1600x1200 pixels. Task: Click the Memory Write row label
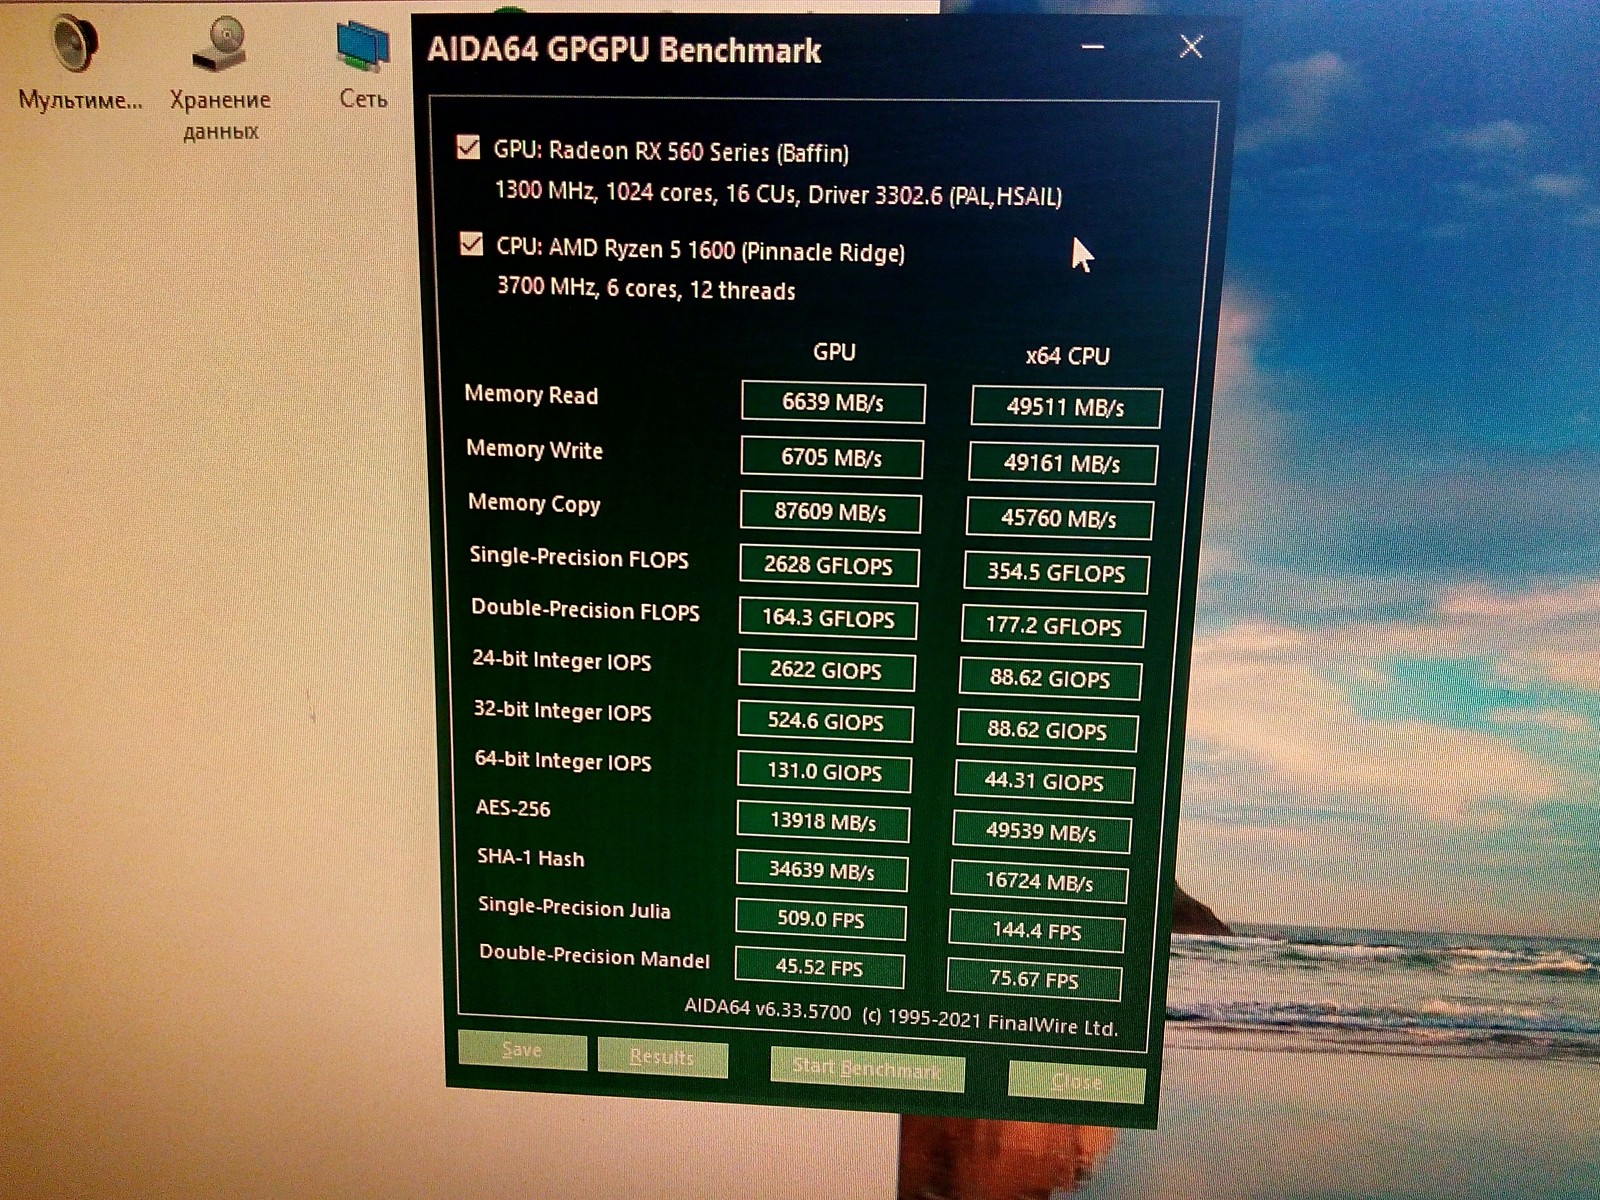(535, 450)
